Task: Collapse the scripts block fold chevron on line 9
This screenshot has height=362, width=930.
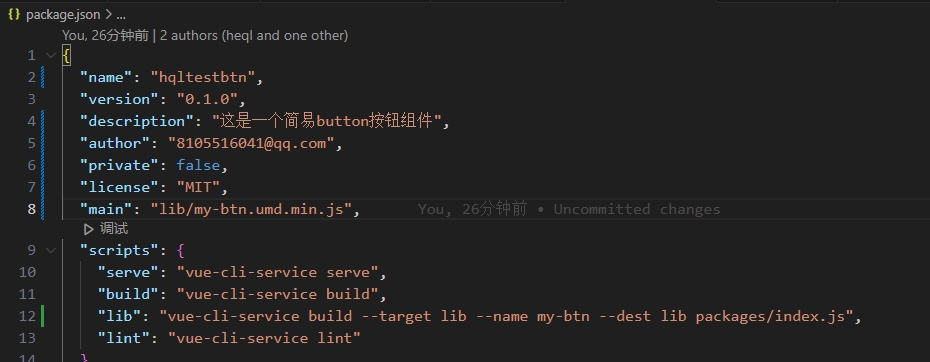Action: pos(50,250)
